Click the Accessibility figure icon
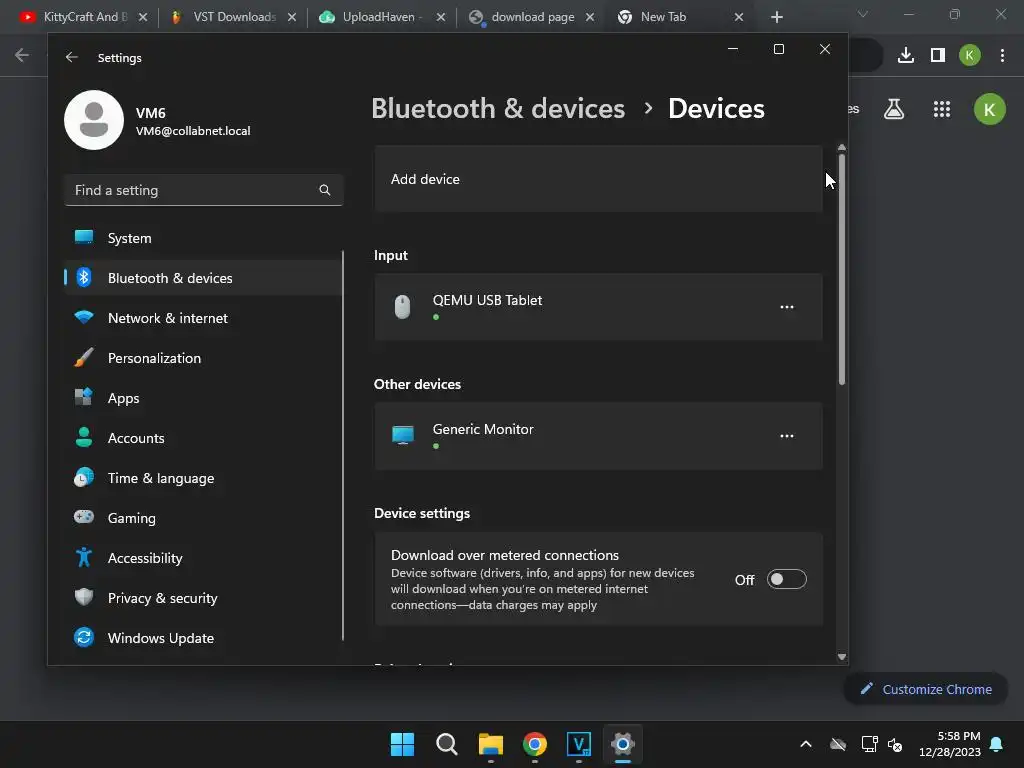 click(84, 557)
